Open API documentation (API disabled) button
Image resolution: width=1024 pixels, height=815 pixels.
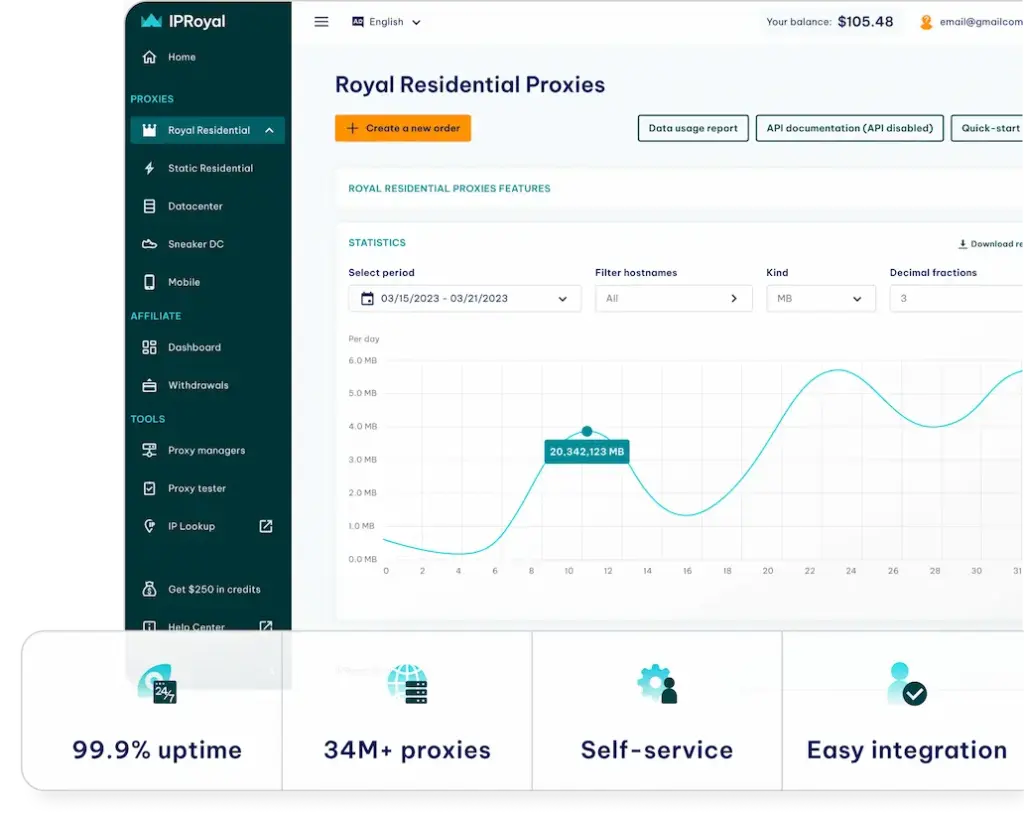point(850,128)
